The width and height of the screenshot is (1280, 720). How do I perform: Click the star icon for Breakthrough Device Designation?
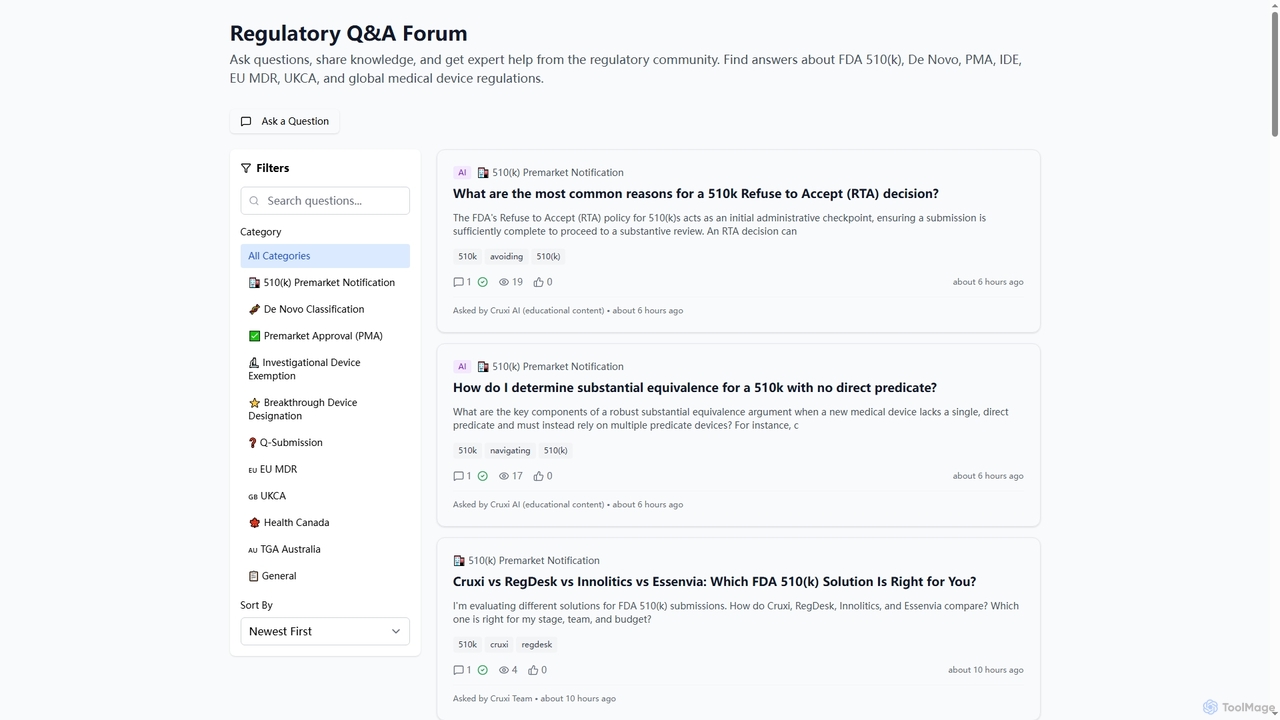(254, 403)
